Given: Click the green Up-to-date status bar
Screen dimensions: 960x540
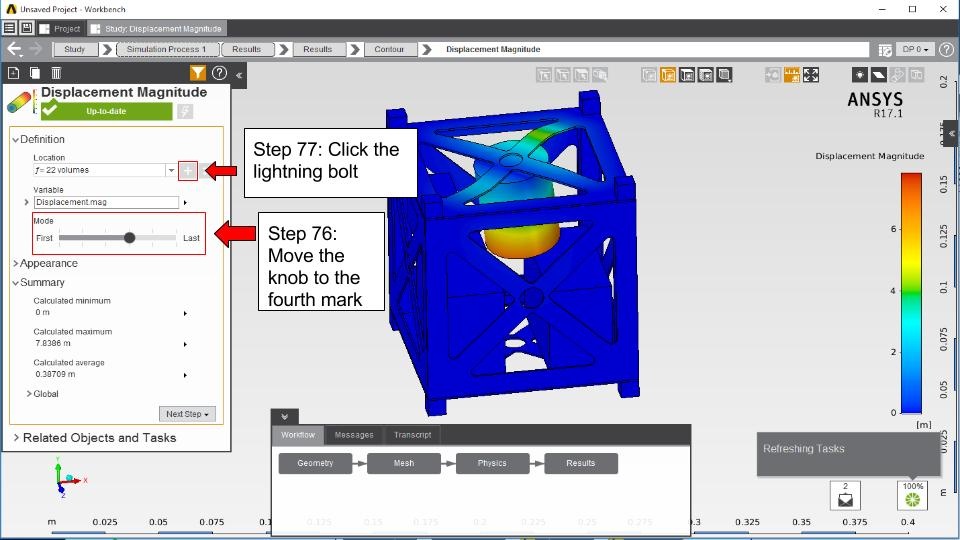Looking at the screenshot, I should 107,111.
